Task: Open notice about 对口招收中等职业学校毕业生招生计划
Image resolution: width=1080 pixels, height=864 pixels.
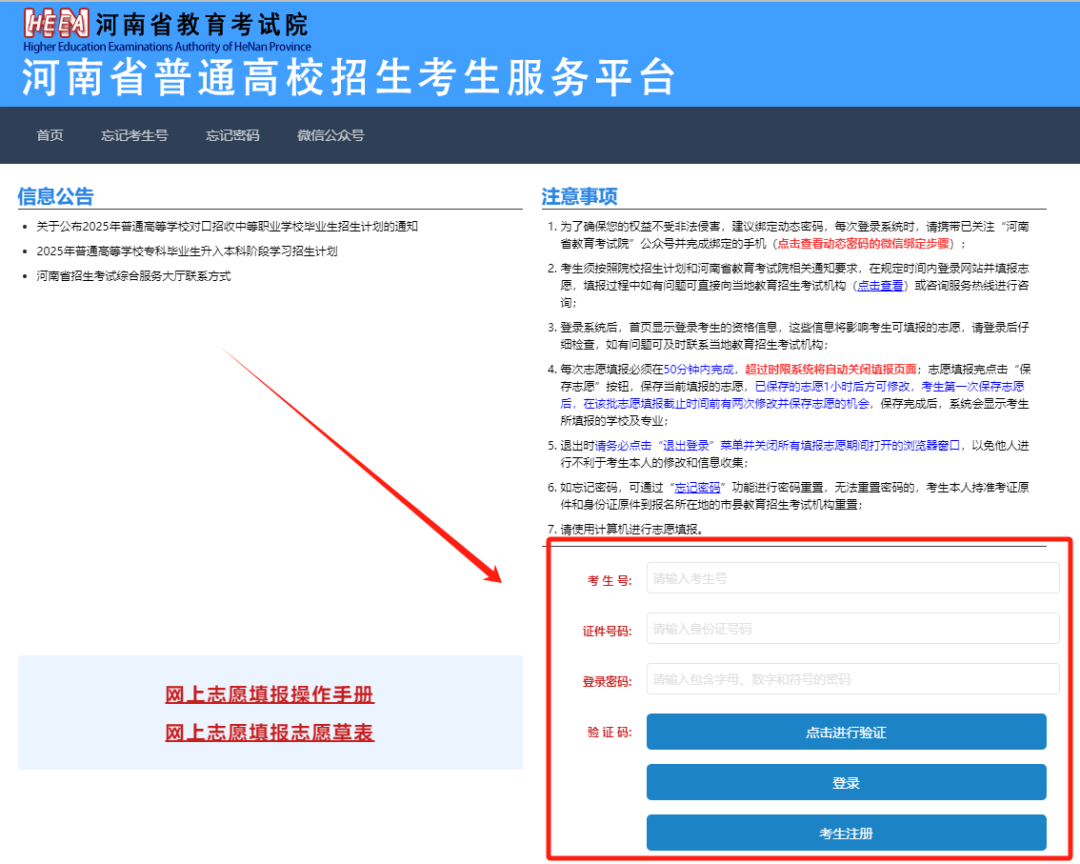Action: [x=227, y=227]
